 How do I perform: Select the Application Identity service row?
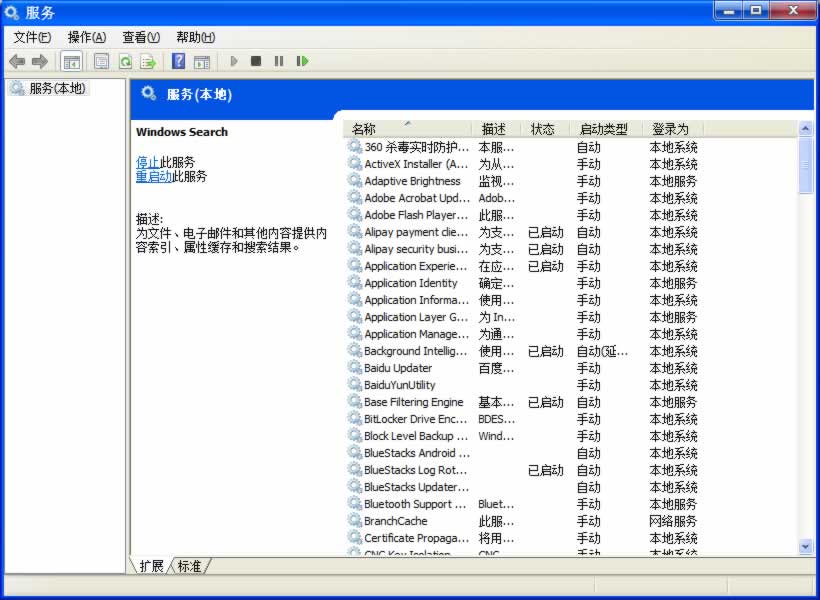click(523, 283)
